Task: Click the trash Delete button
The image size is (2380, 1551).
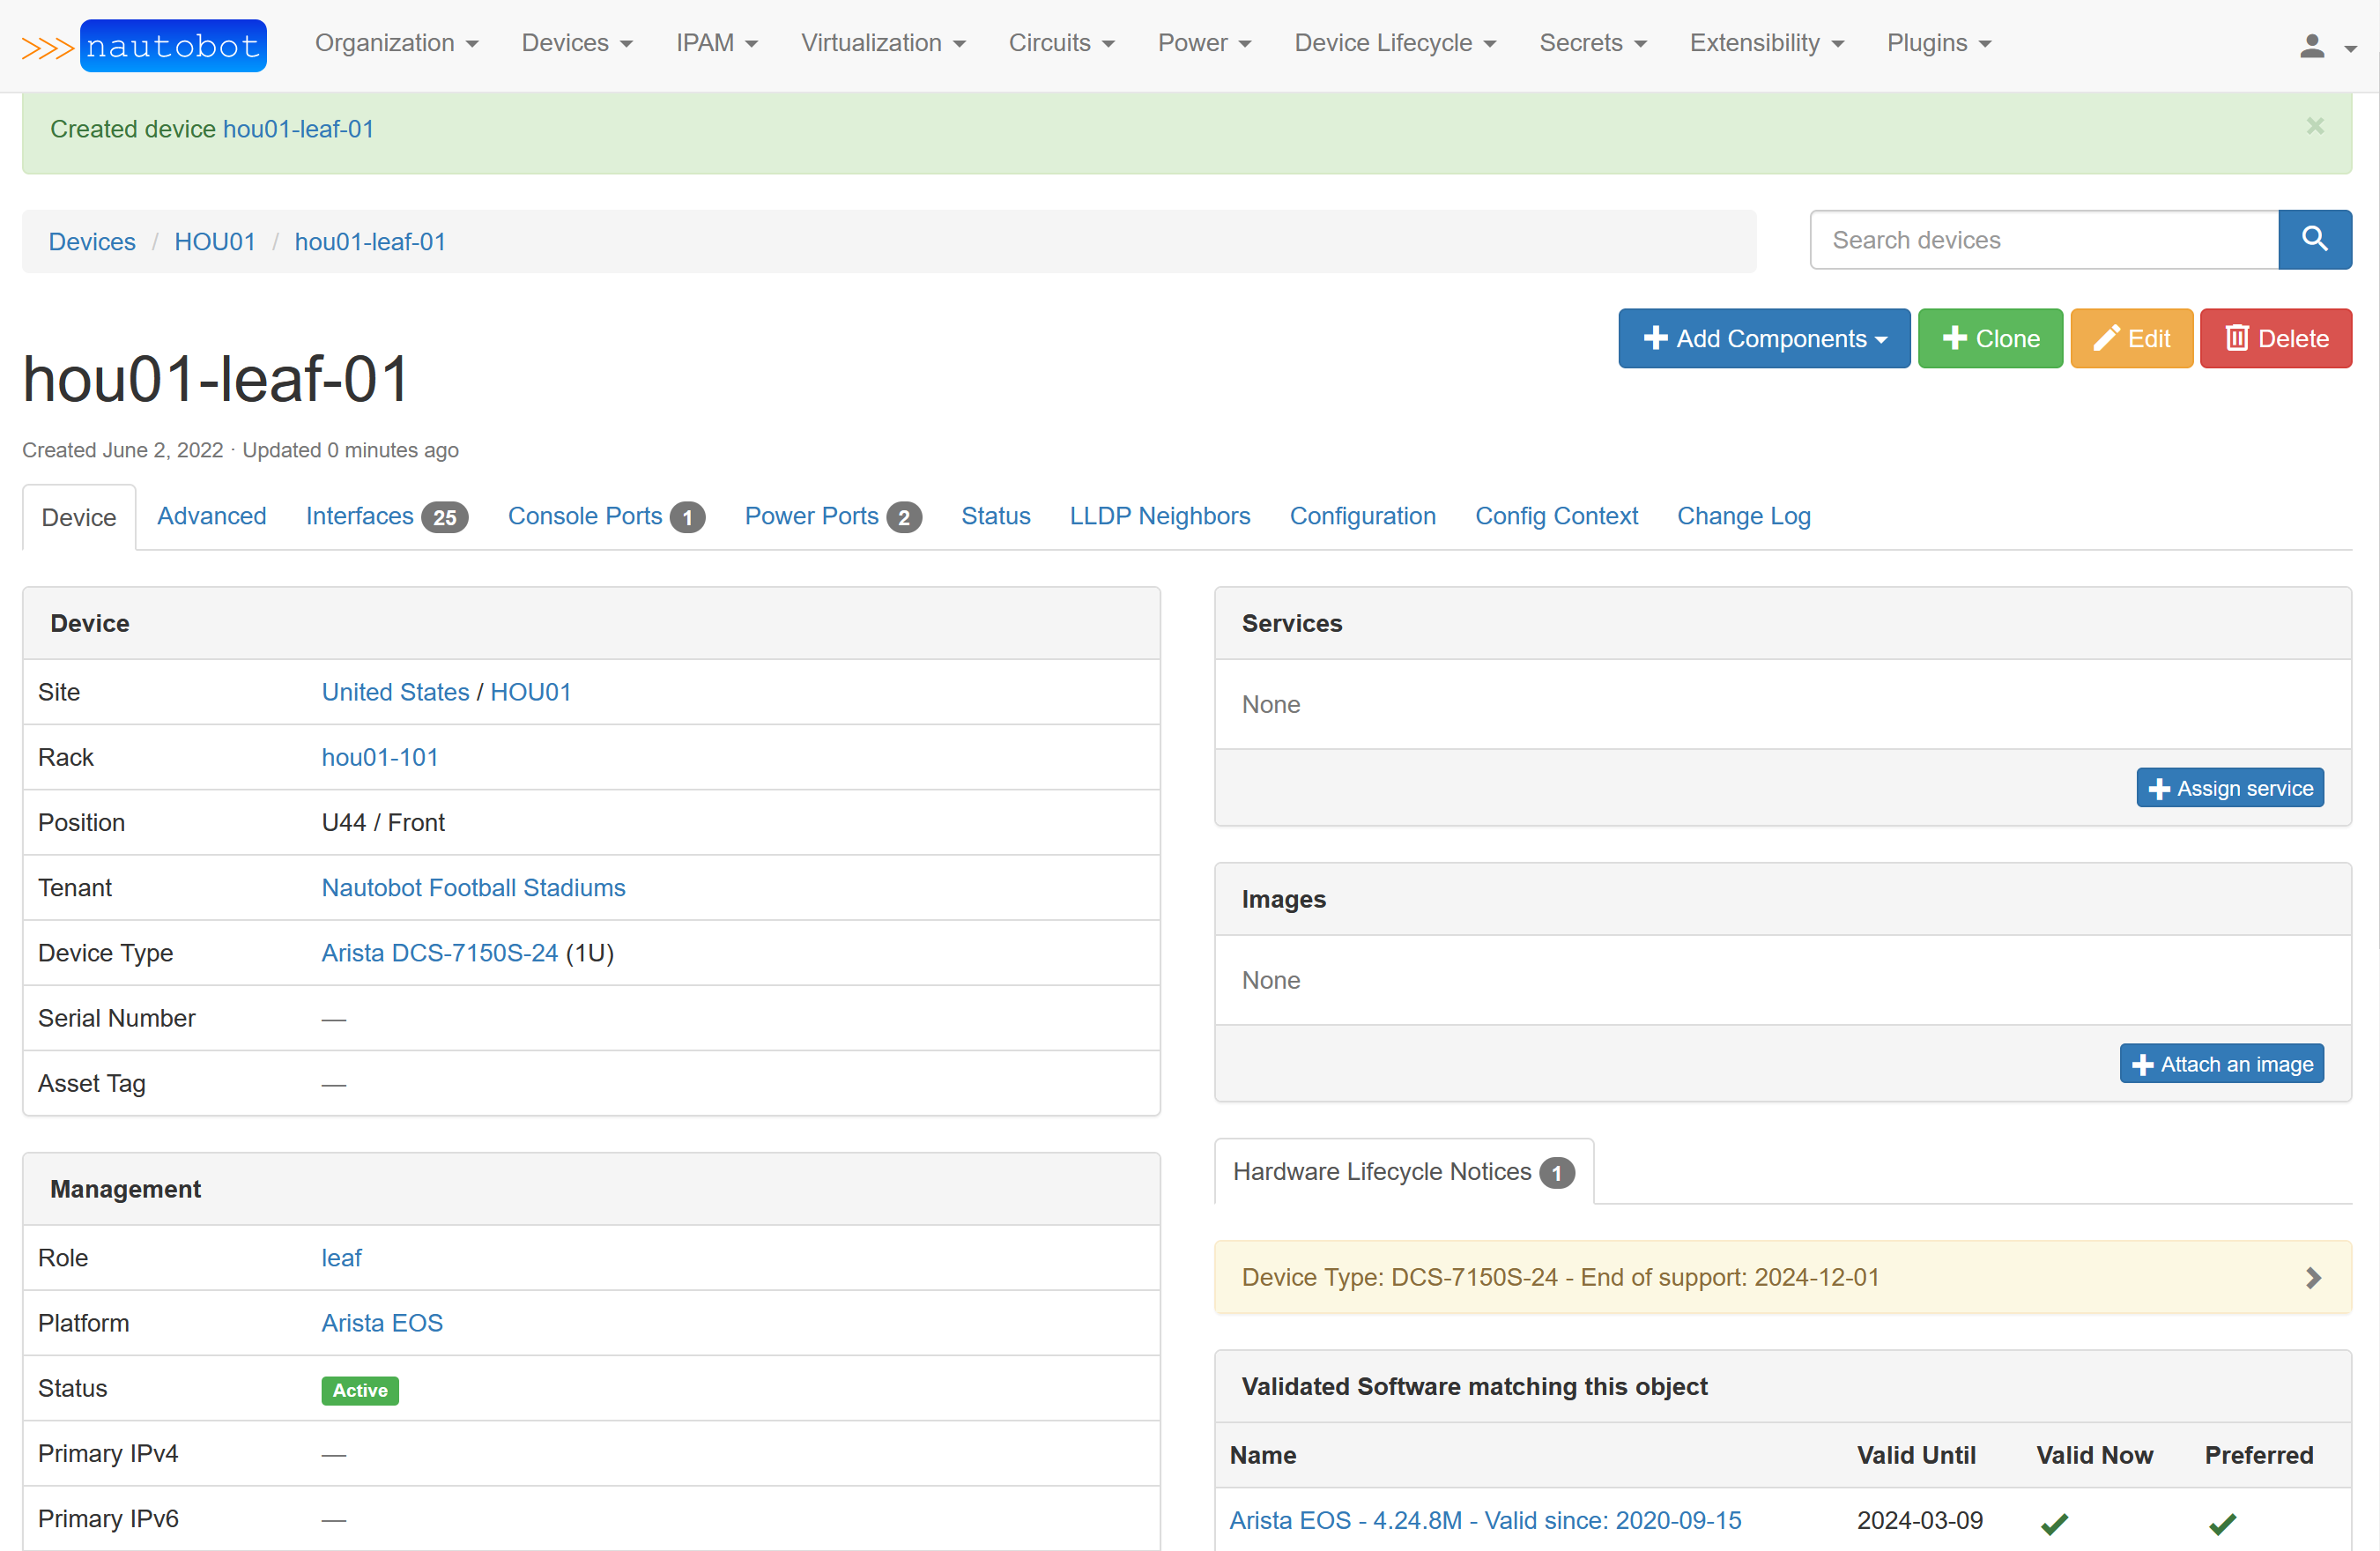Action: pos(2275,339)
